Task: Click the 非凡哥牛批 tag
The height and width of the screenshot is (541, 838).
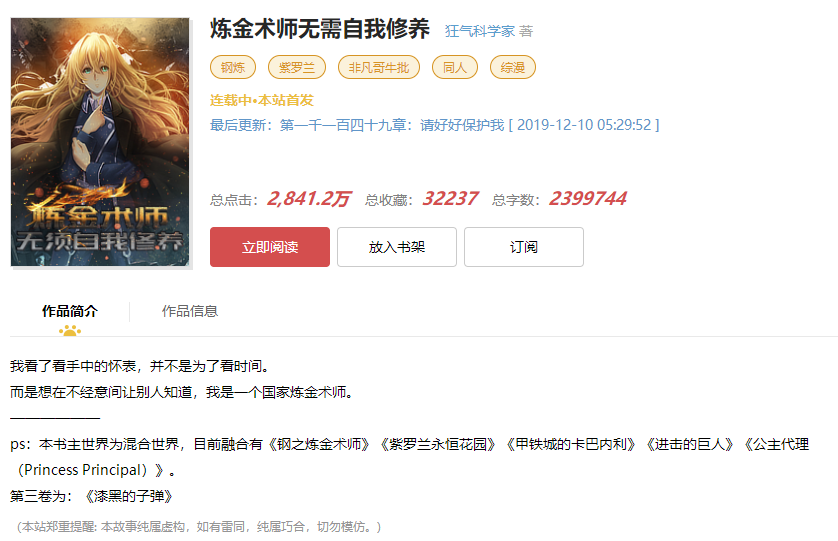Action: pos(379,67)
